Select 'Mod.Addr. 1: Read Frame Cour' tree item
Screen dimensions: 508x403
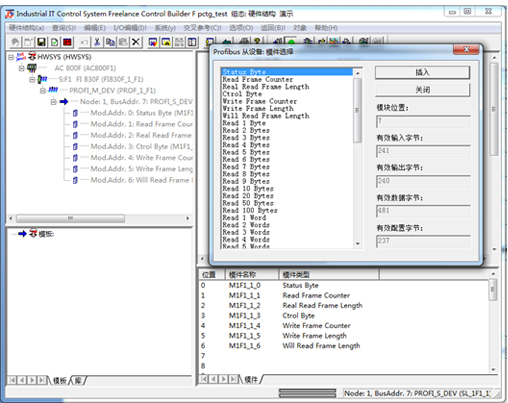click(x=141, y=124)
